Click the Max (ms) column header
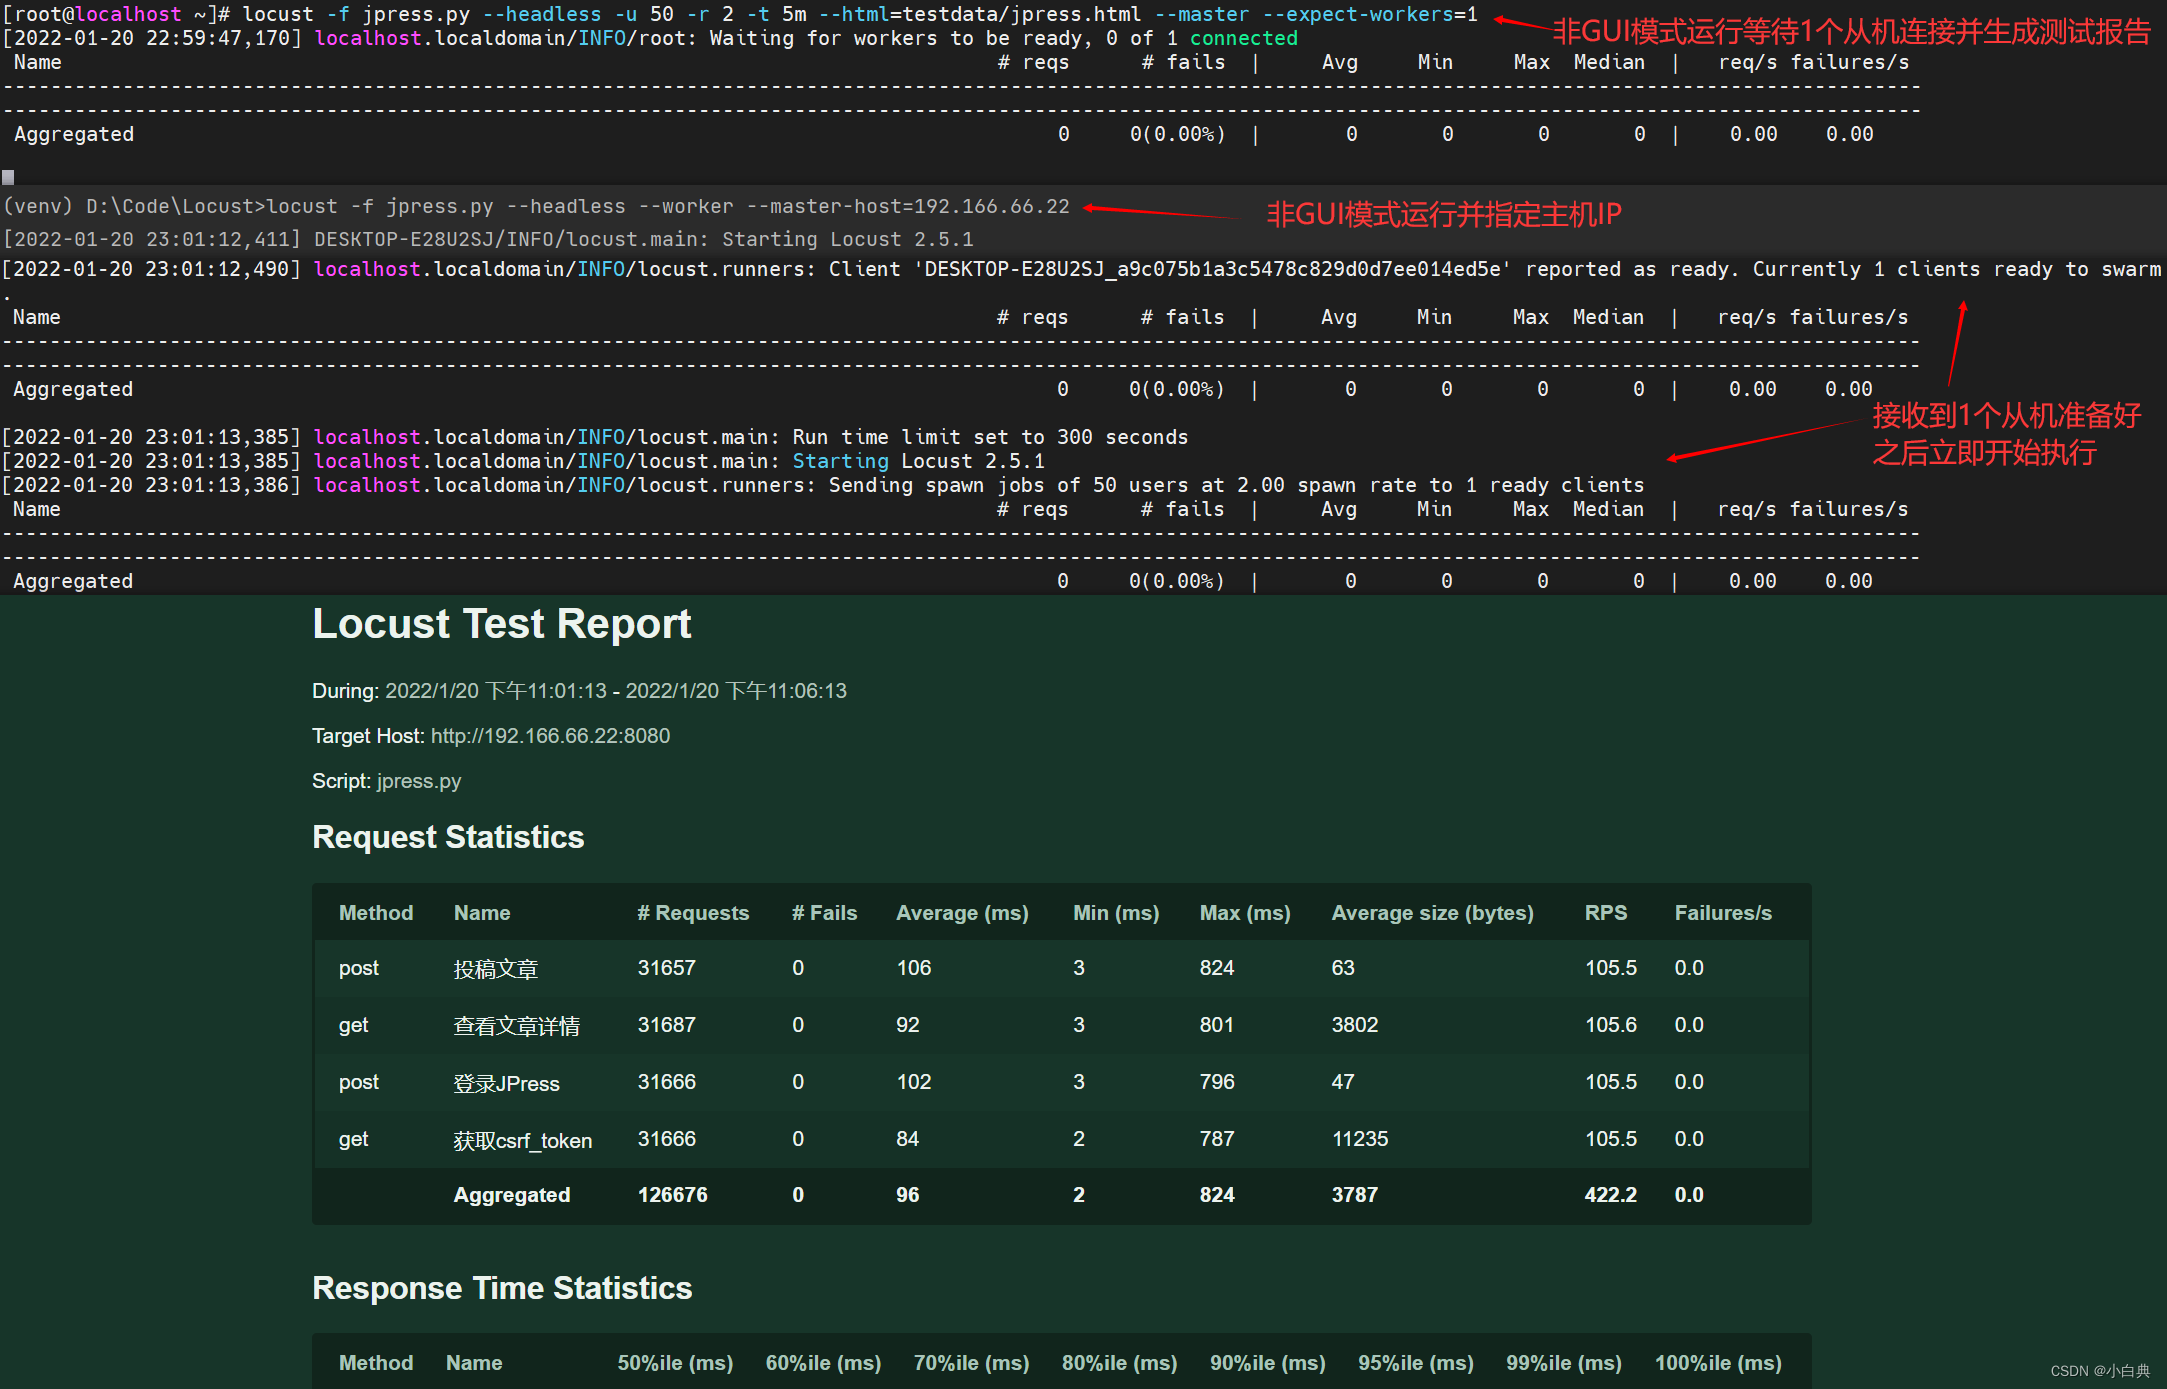Viewport: 2167px width, 1389px height. click(1245, 913)
